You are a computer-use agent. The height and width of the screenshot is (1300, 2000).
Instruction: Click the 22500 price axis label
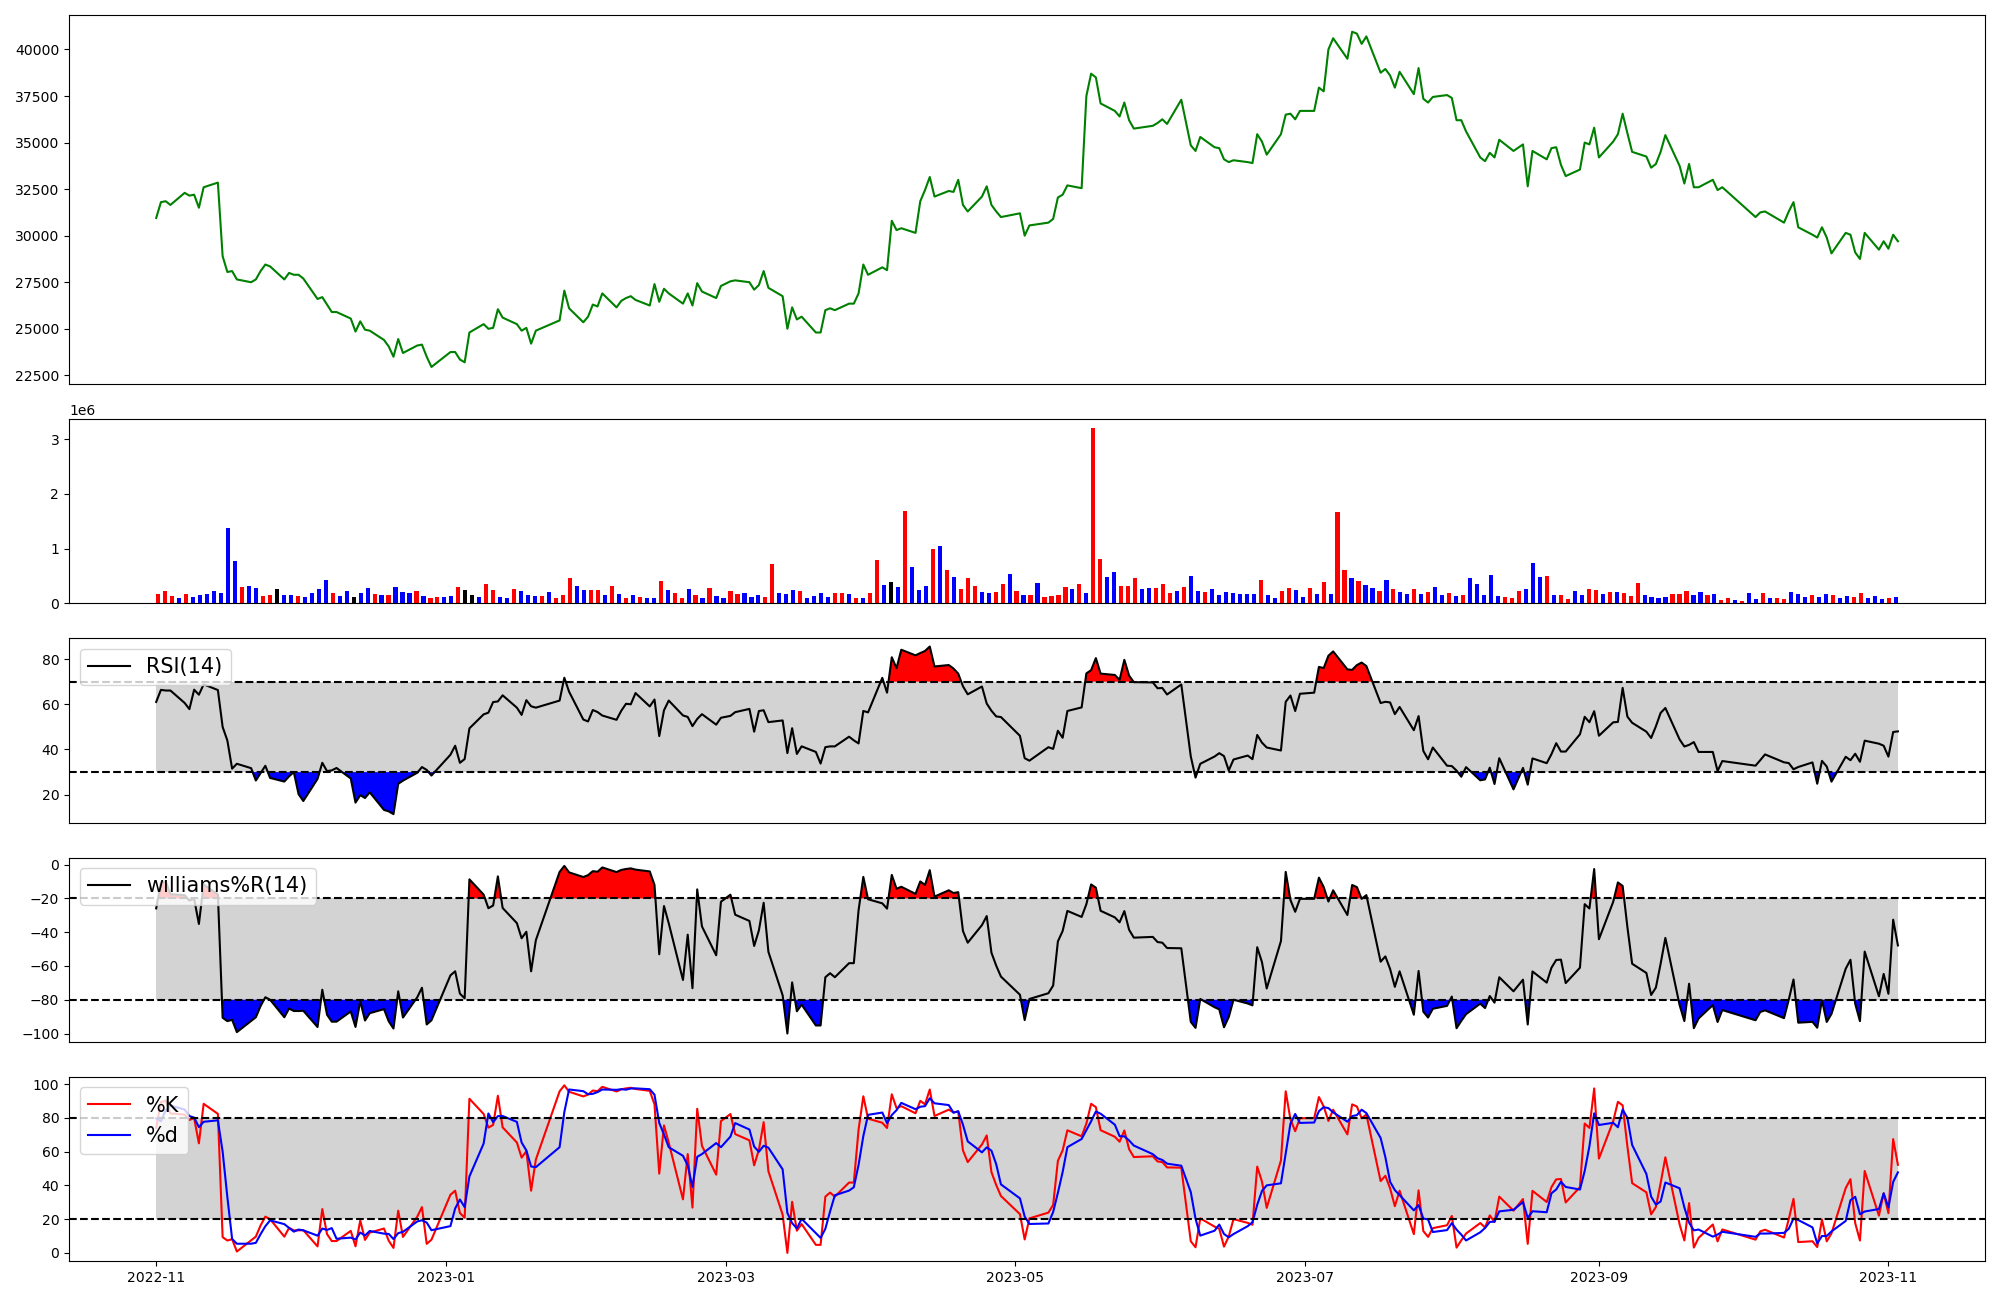click(38, 376)
